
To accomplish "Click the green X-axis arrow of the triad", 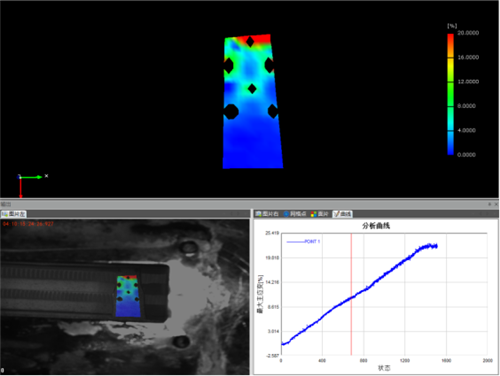I will pos(31,177).
